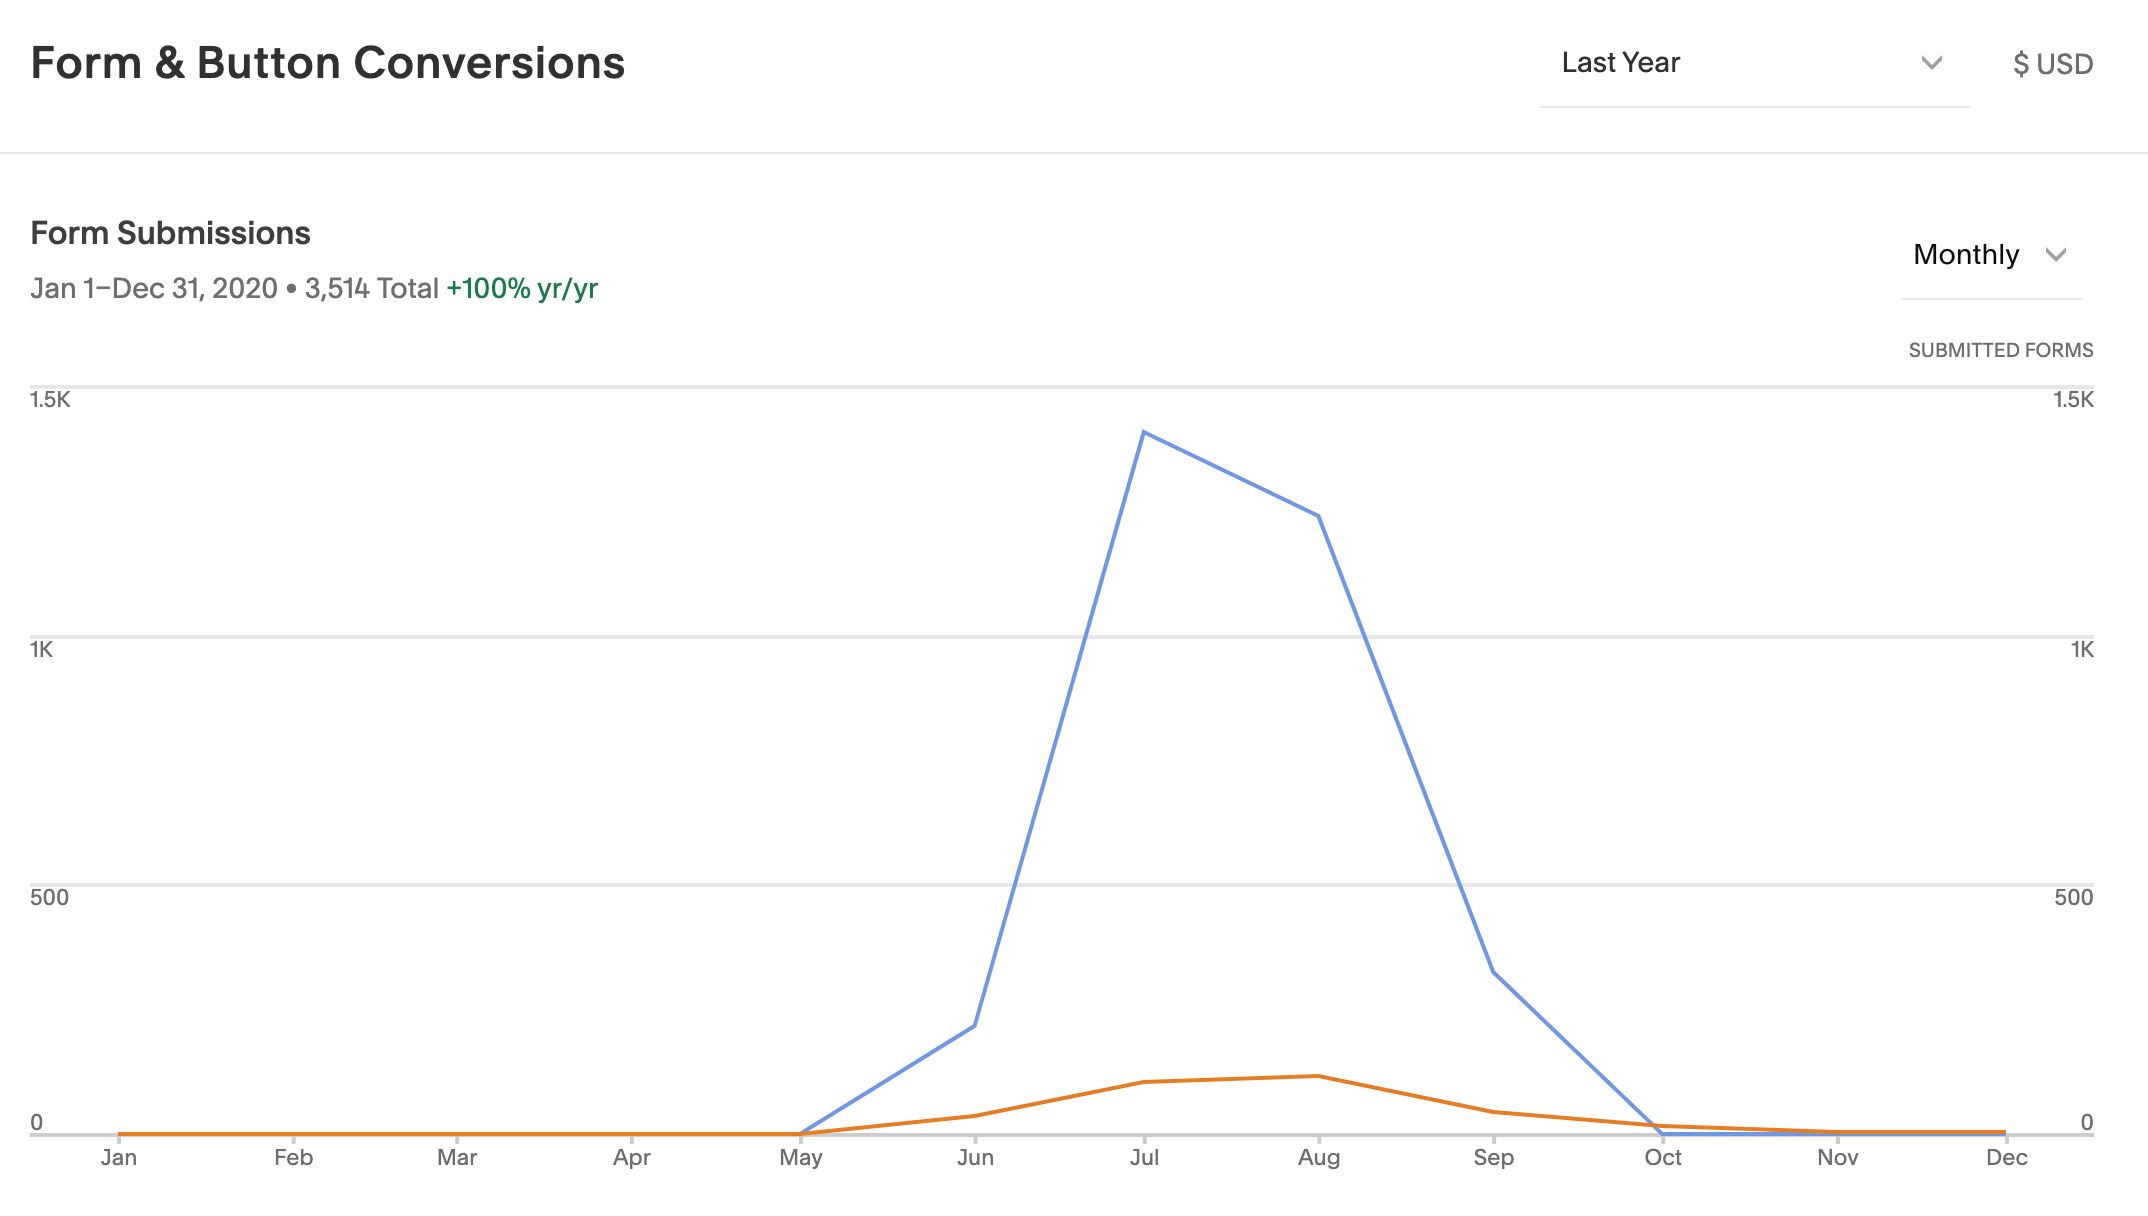Click the Jan label on x-axis

(119, 1158)
